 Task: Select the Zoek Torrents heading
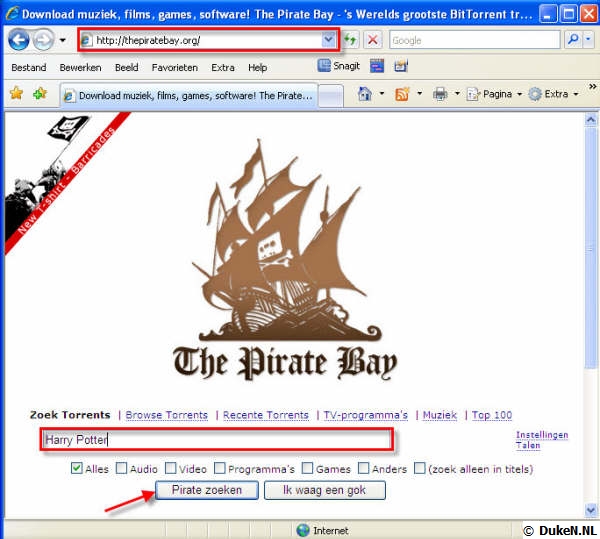pos(70,415)
